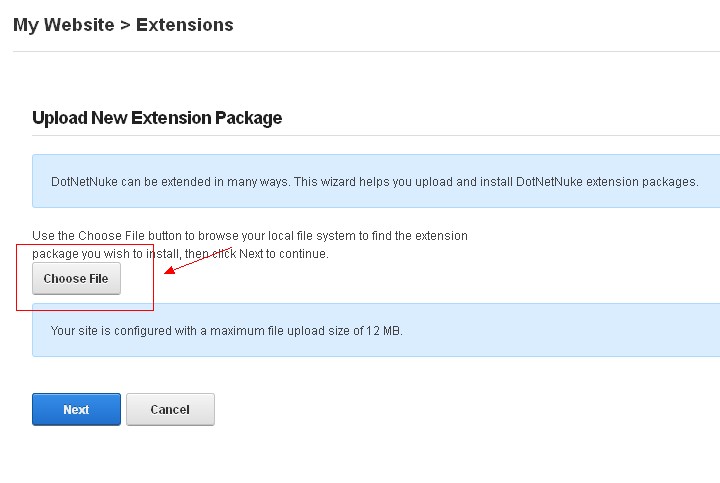Click the Choose File button
Image resolution: width=720 pixels, height=483 pixels.
click(x=76, y=279)
